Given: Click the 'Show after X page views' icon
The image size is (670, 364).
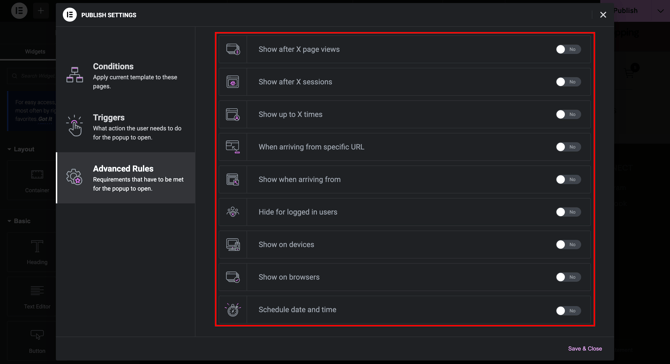Looking at the screenshot, I should pyautogui.click(x=233, y=49).
